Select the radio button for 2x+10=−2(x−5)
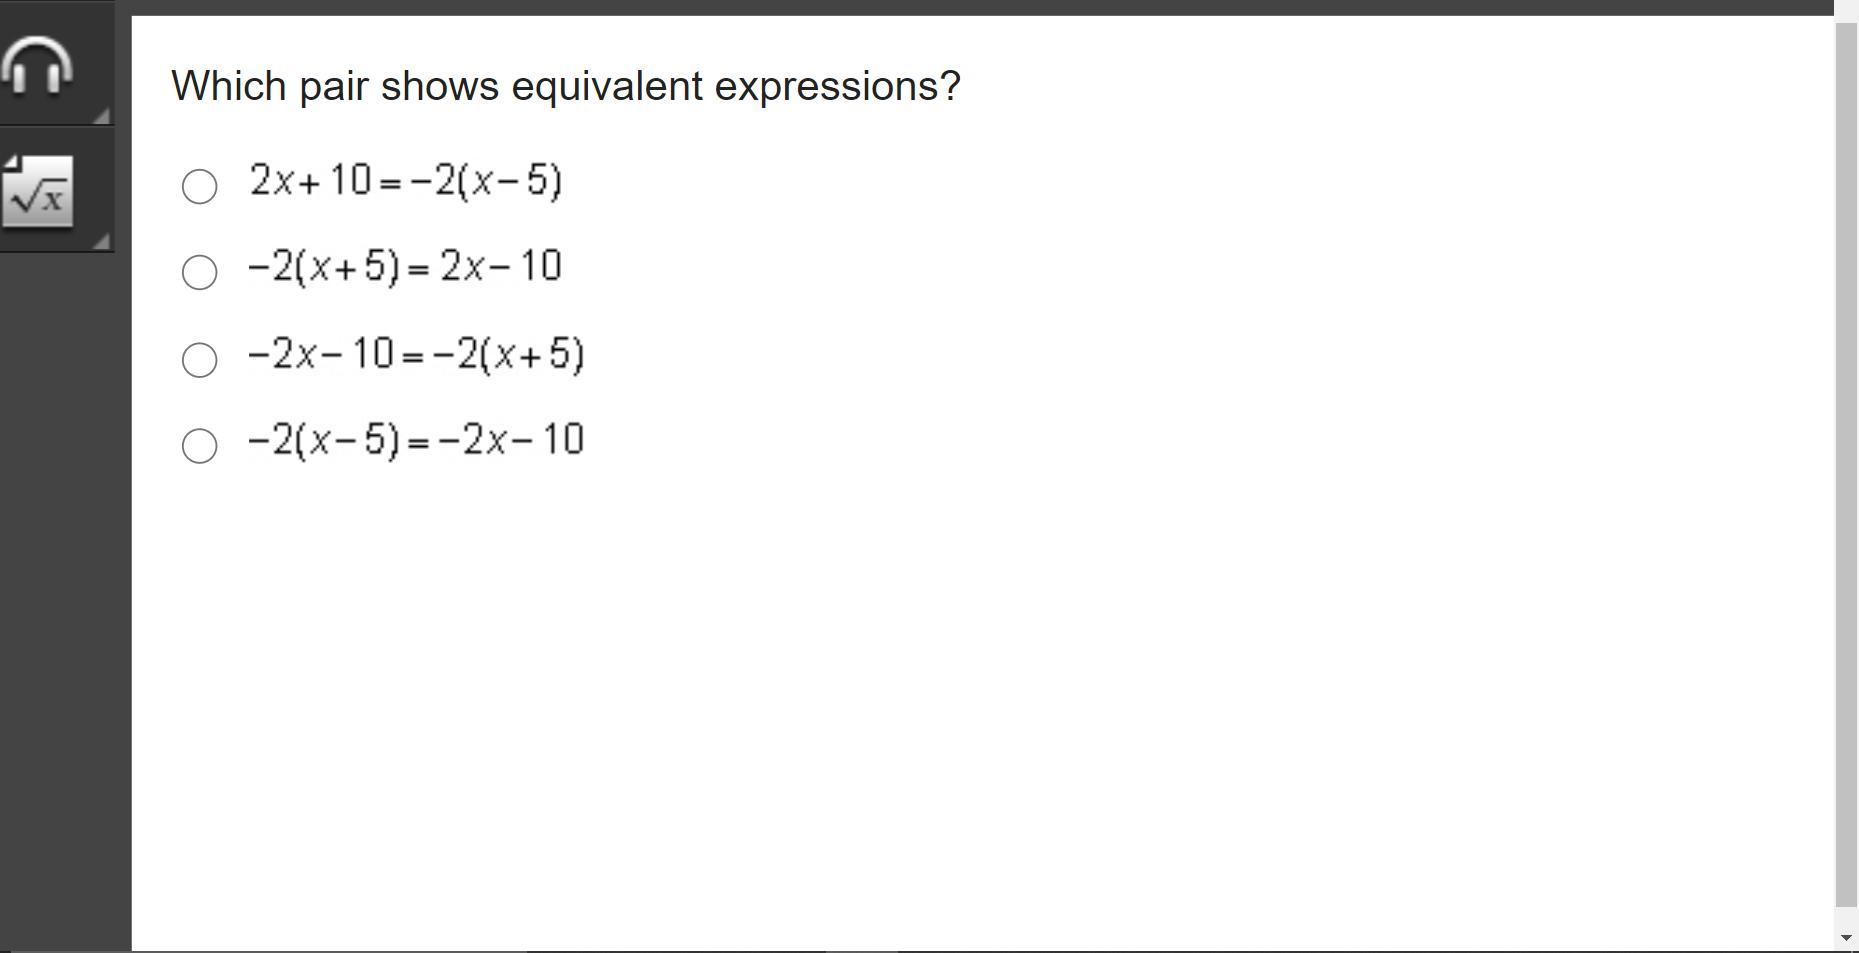The width and height of the screenshot is (1859, 953). [x=200, y=186]
